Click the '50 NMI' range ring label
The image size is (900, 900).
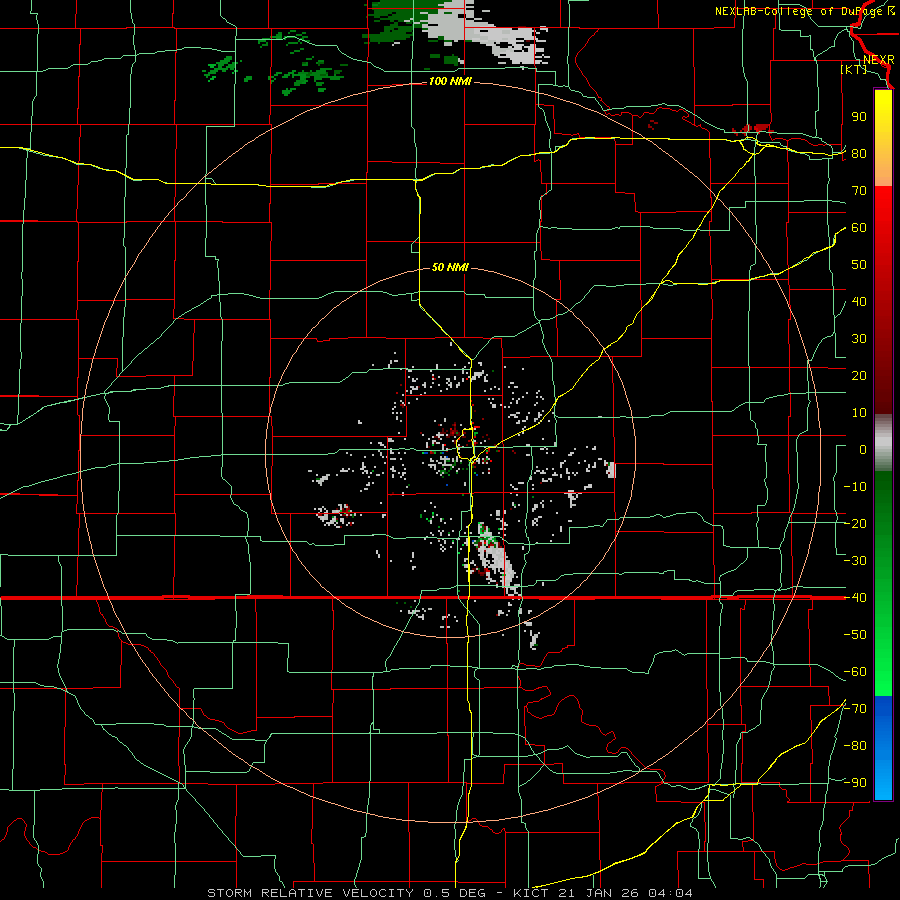coord(450,267)
